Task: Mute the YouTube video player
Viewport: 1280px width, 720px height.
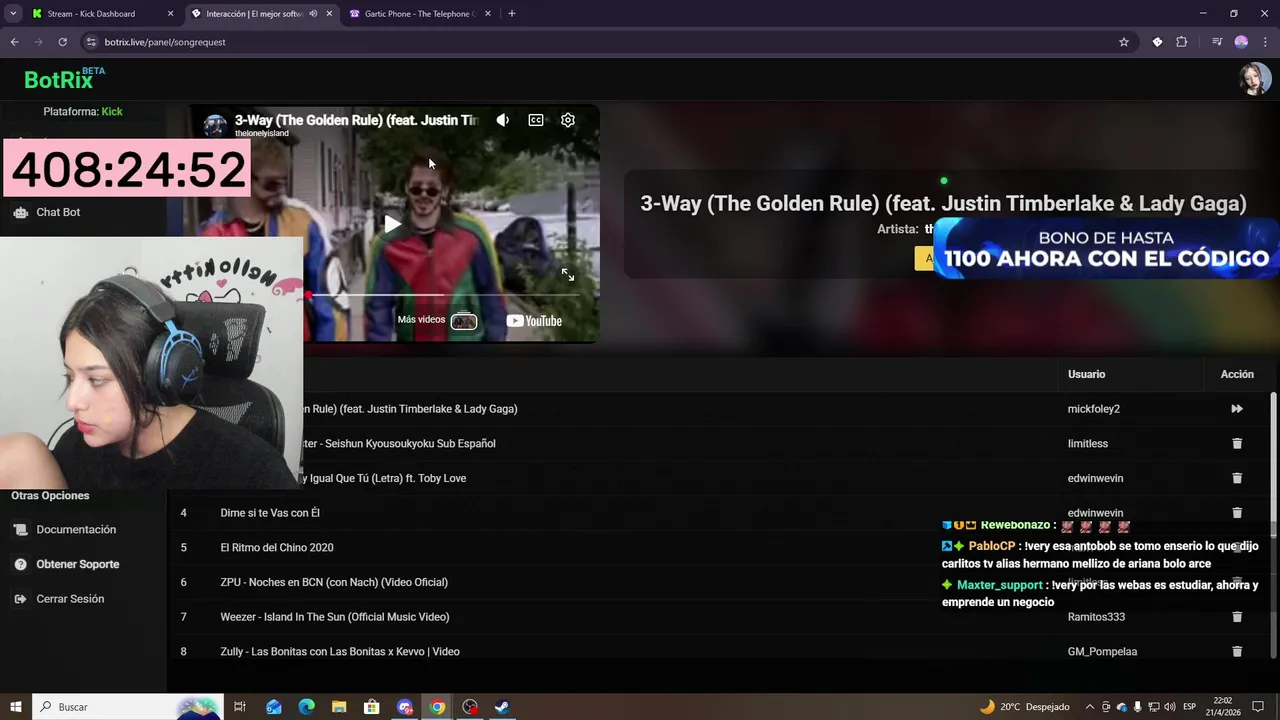Action: pos(503,120)
